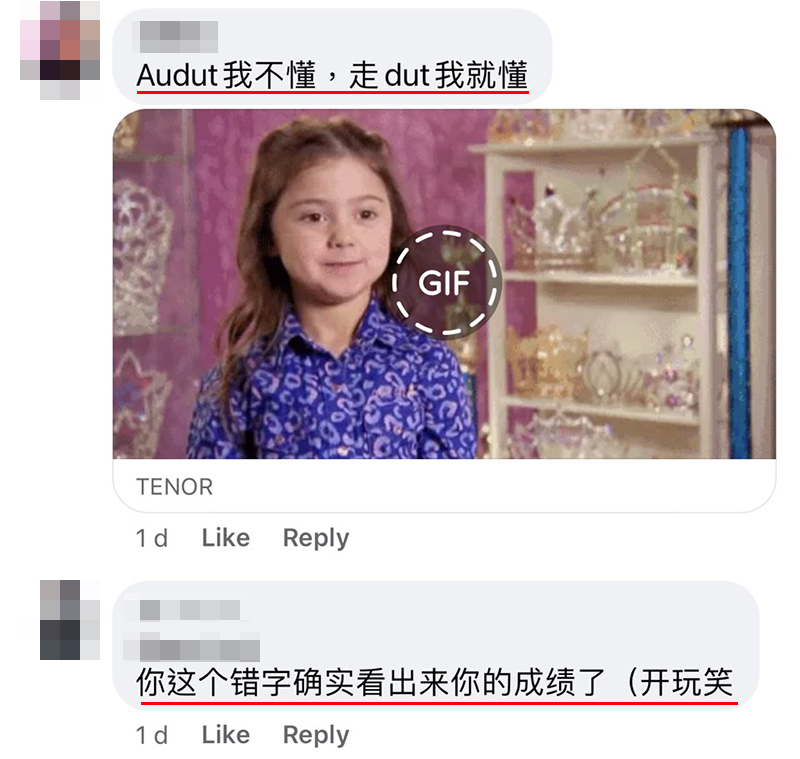The height and width of the screenshot is (759, 800).
Task: Open the '1 d' timestamp under the second comment
Action: tap(152, 736)
